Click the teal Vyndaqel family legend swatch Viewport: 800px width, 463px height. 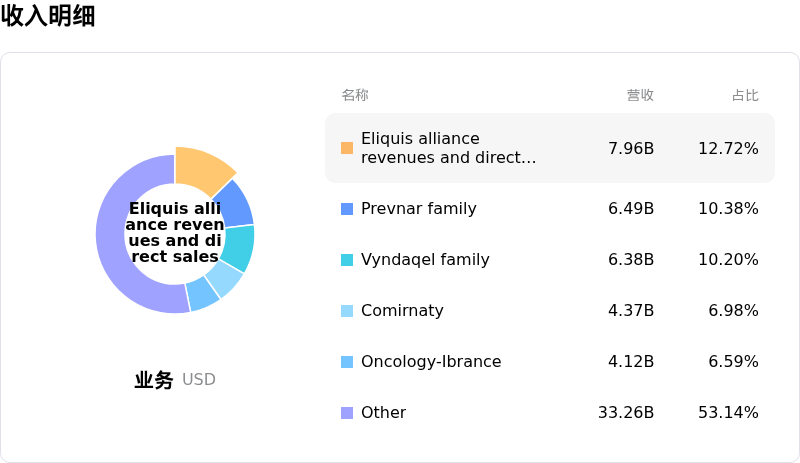[x=347, y=260]
